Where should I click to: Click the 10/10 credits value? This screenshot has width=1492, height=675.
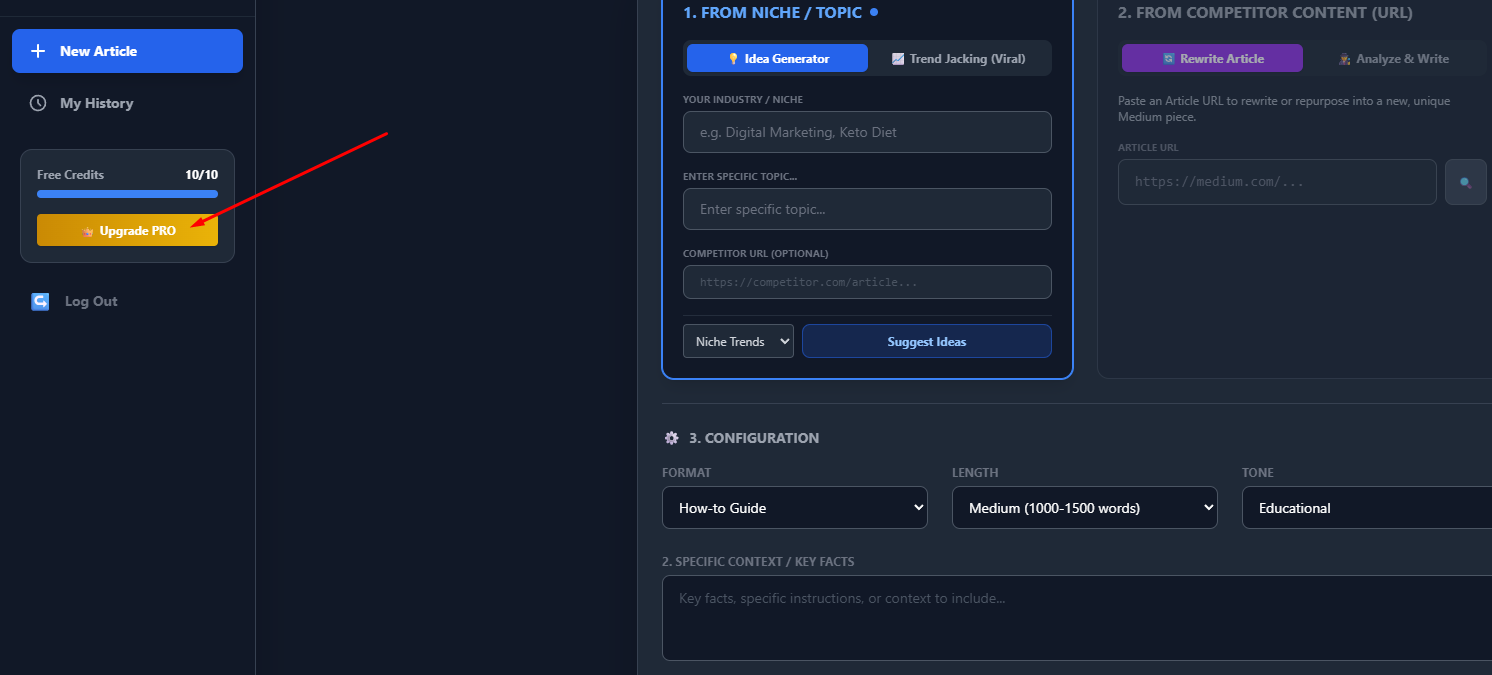coord(201,175)
